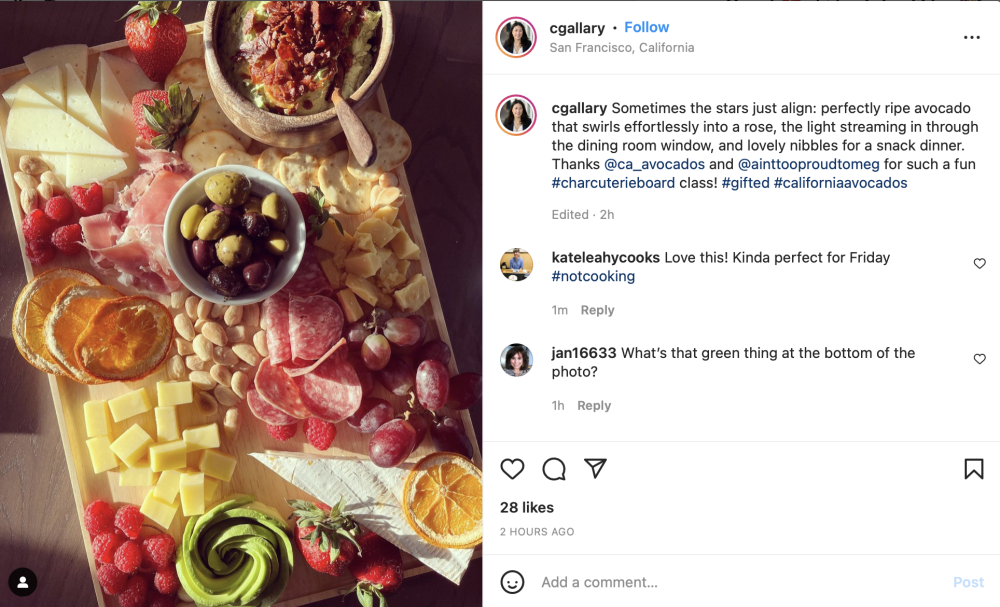Reply to jan16633's comment
Image resolution: width=1000 pixels, height=607 pixels.
(594, 405)
